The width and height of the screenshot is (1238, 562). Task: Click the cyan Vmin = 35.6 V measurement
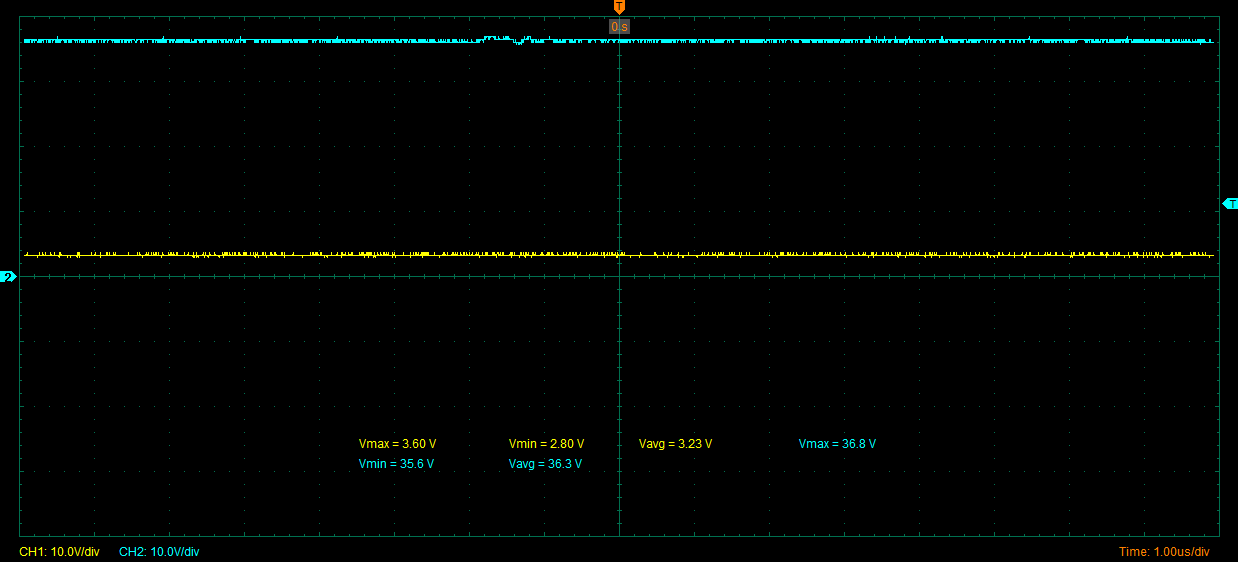point(396,464)
